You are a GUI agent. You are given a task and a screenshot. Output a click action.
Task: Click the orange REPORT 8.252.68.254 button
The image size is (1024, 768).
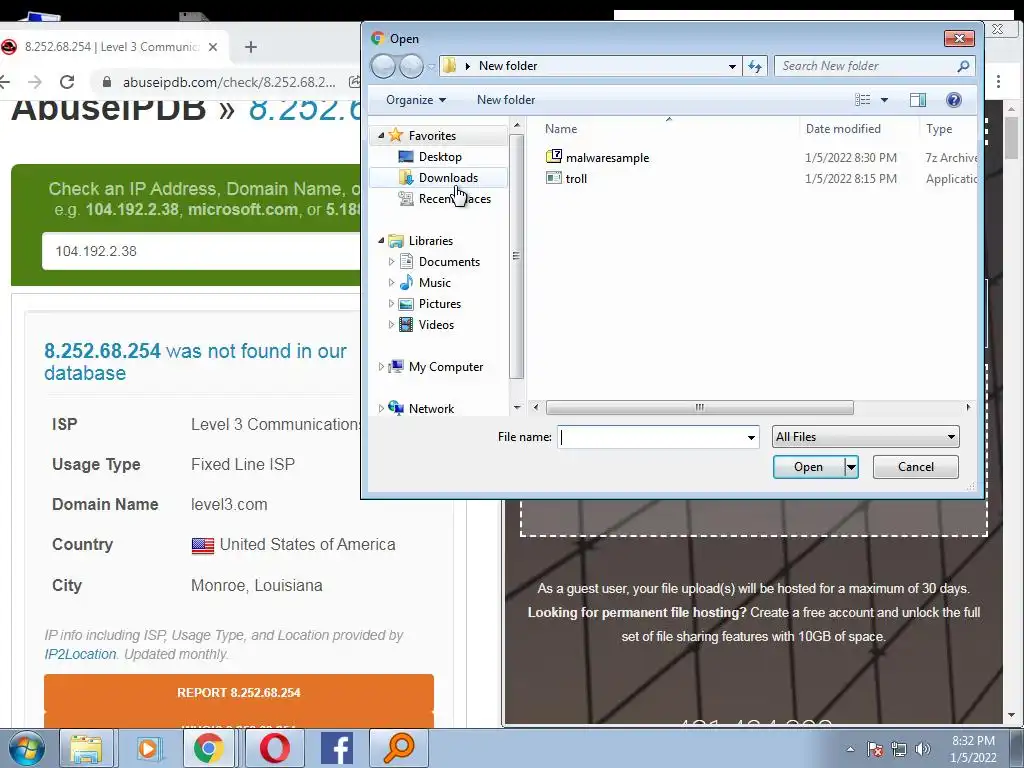pos(239,692)
